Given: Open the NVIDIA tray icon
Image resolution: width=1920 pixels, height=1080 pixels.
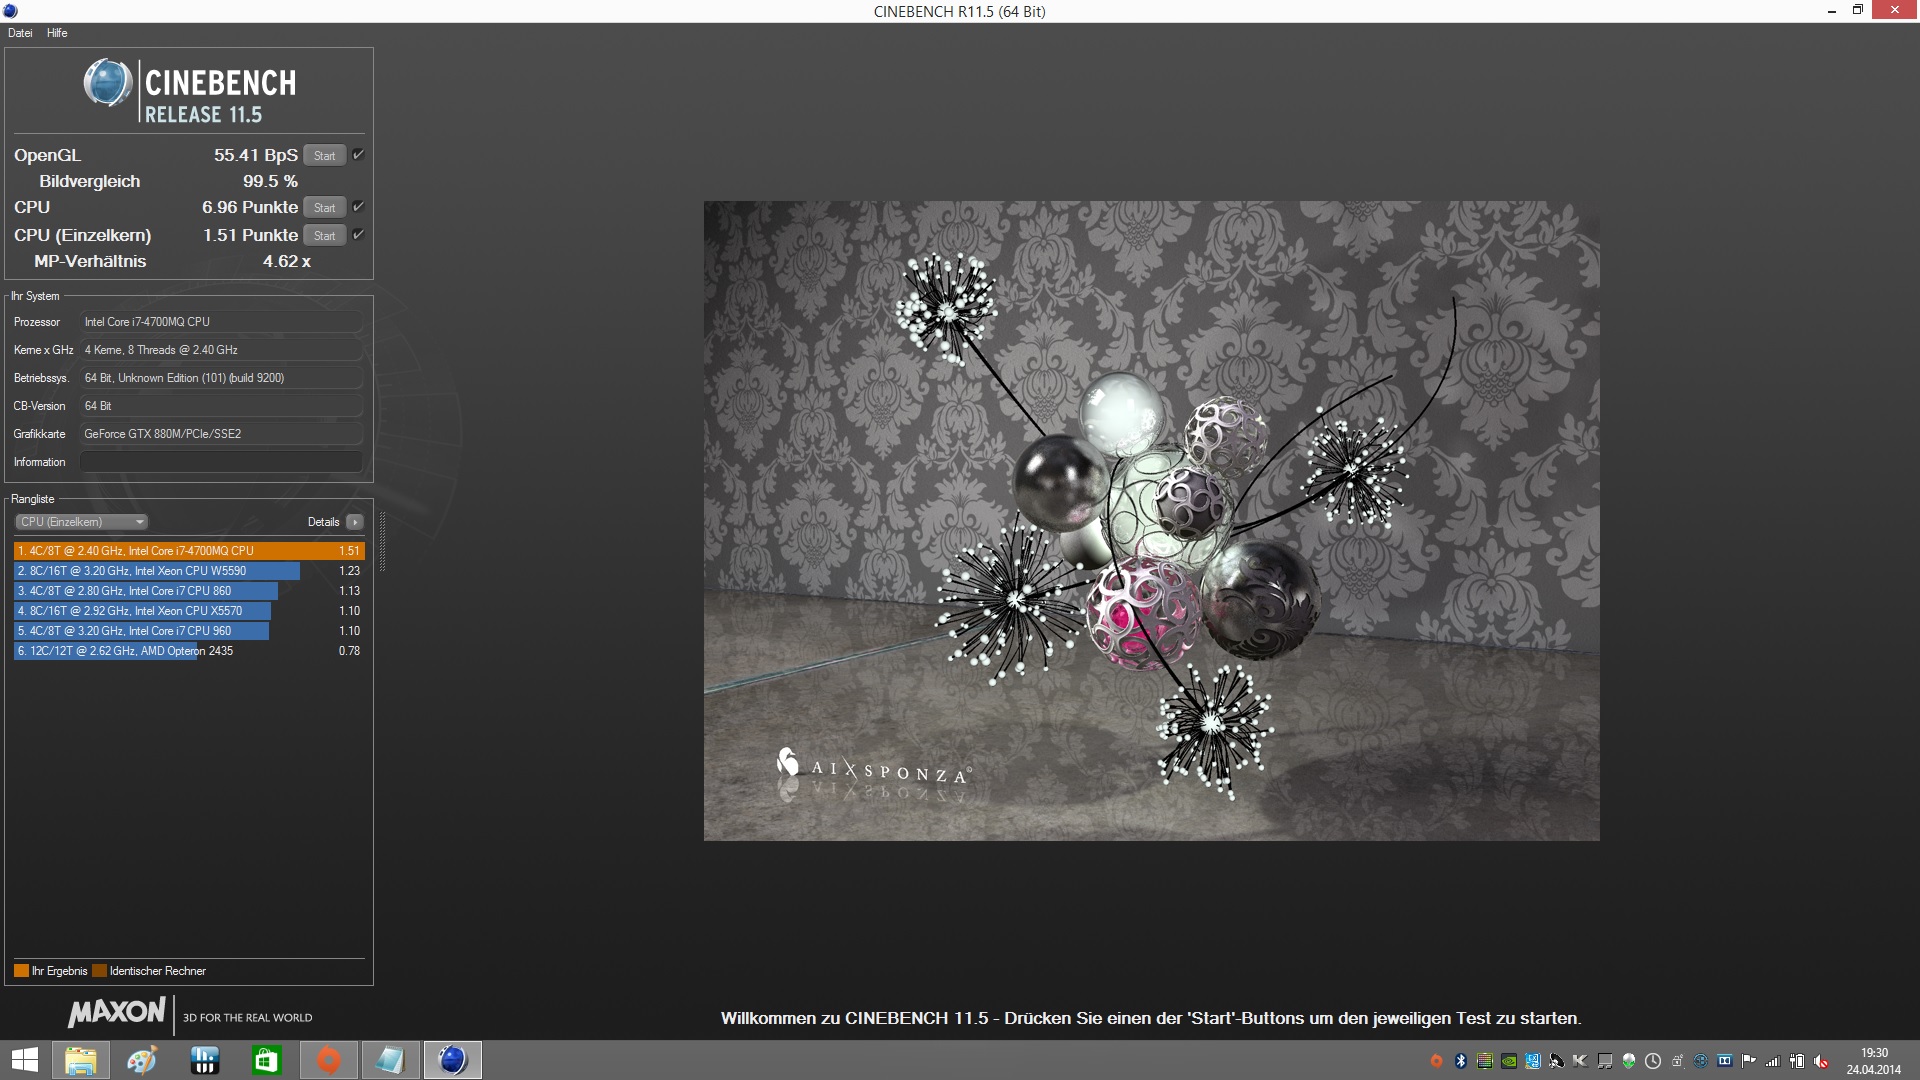Looking at the screenshot, I should coord(1508,1061).
